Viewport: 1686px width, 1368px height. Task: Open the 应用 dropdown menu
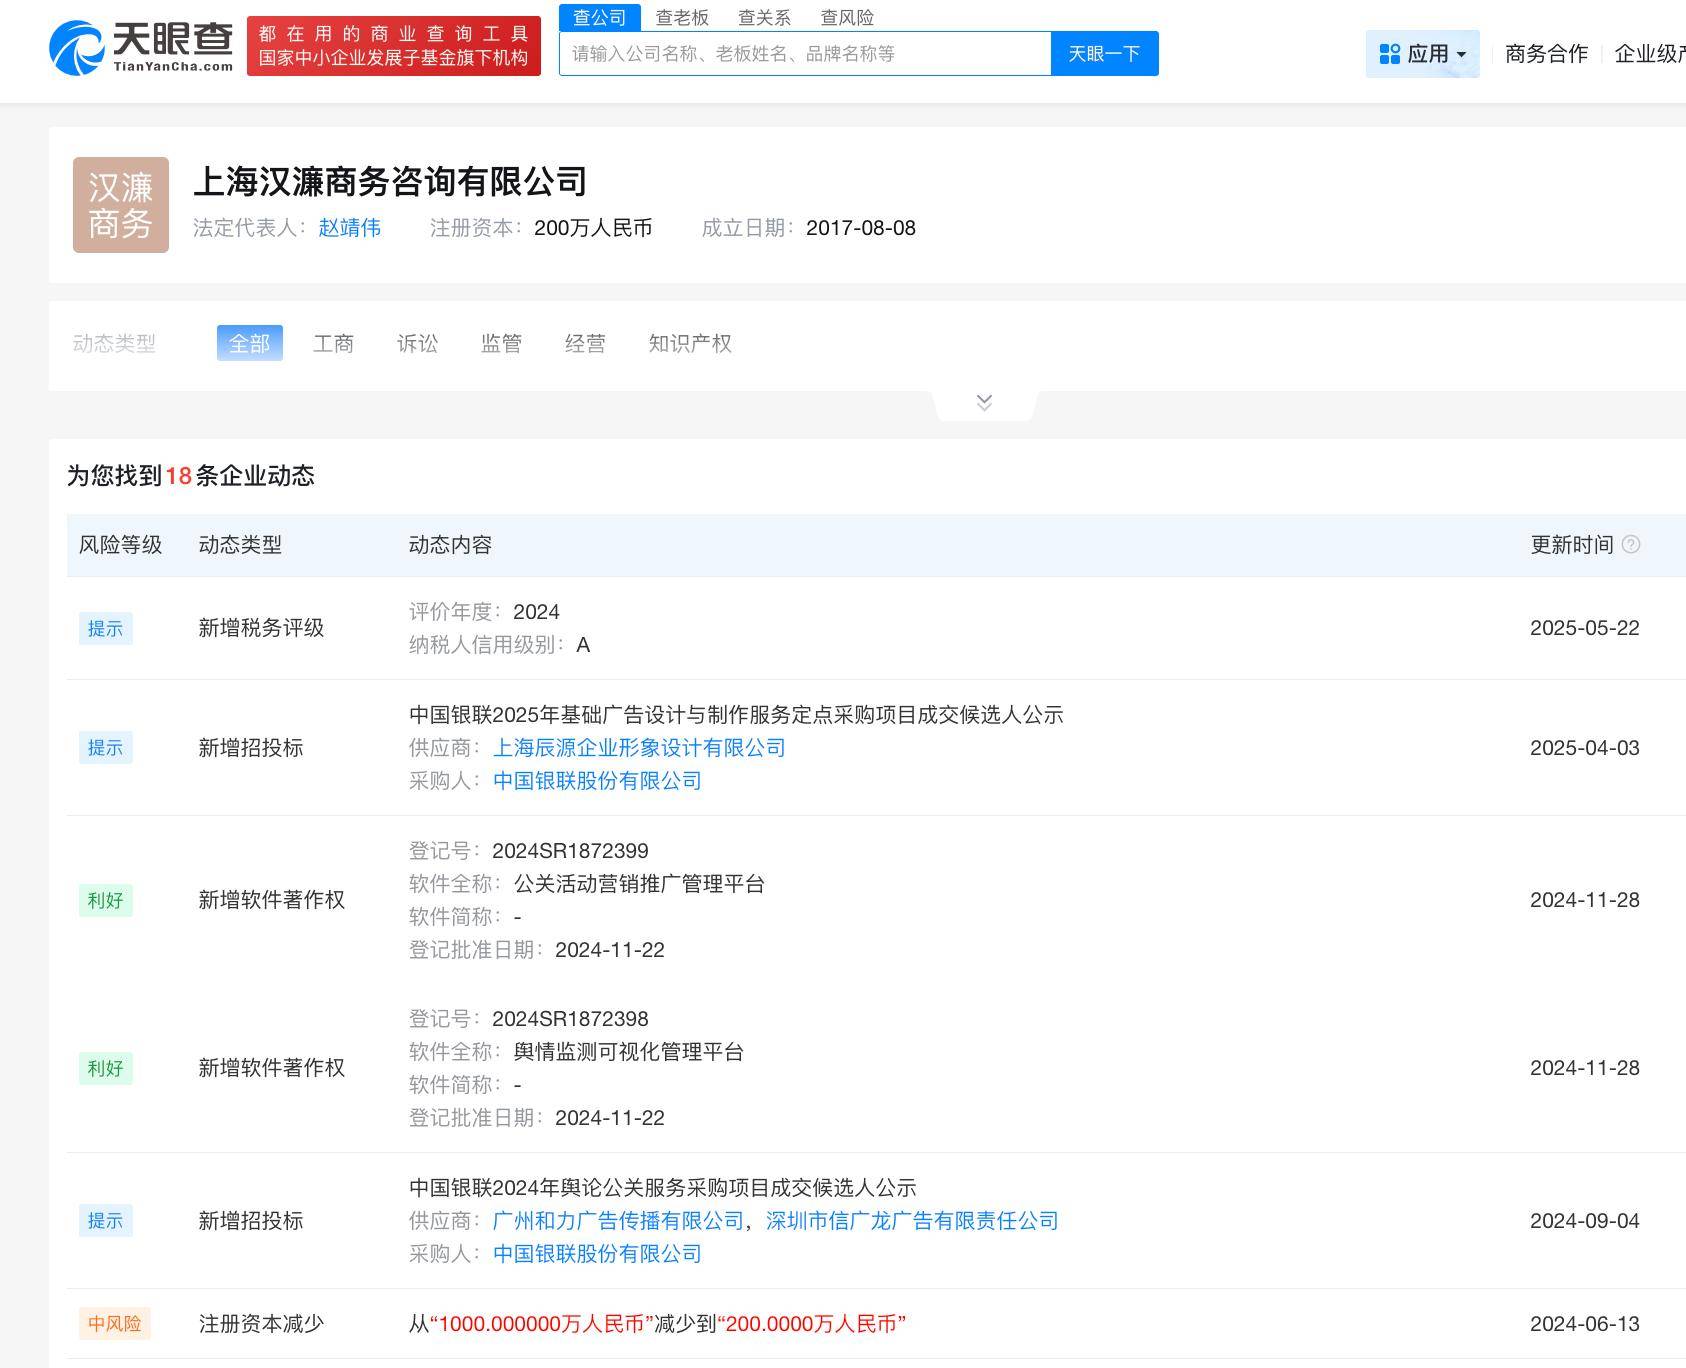point(1422,54)
